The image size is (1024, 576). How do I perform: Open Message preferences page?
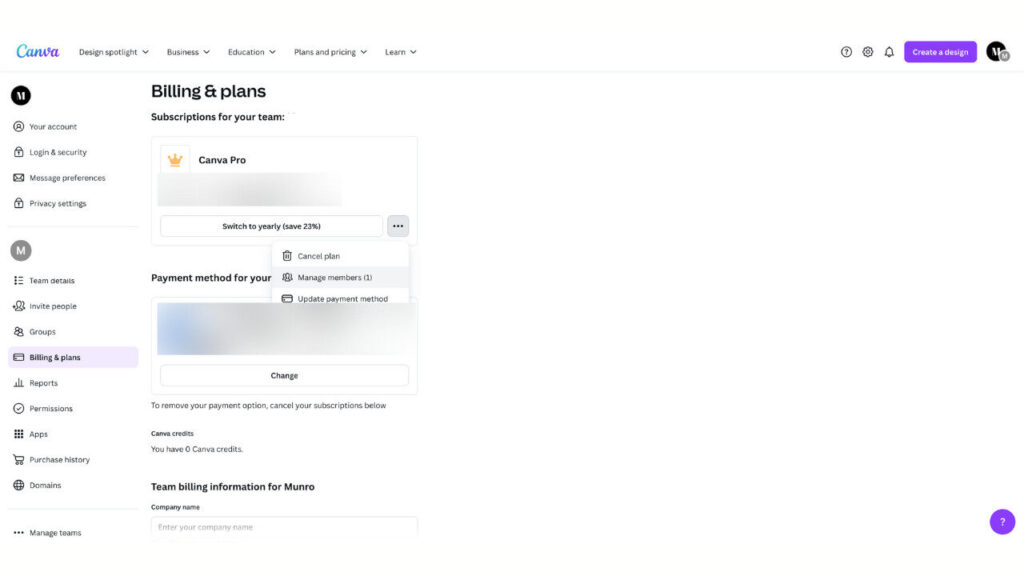pos(67,178)
